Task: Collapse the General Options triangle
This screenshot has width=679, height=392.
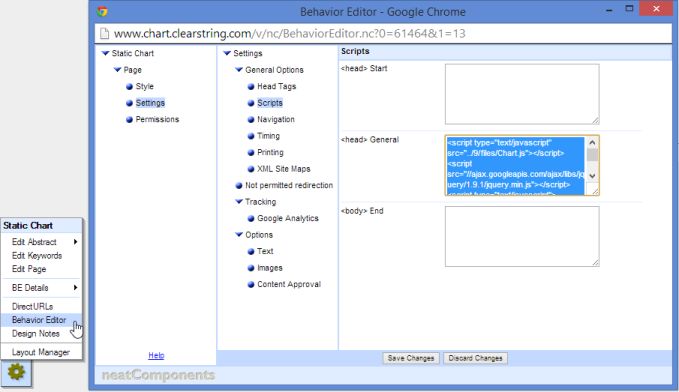Action: pyautogui.click(x=239, y=70)
